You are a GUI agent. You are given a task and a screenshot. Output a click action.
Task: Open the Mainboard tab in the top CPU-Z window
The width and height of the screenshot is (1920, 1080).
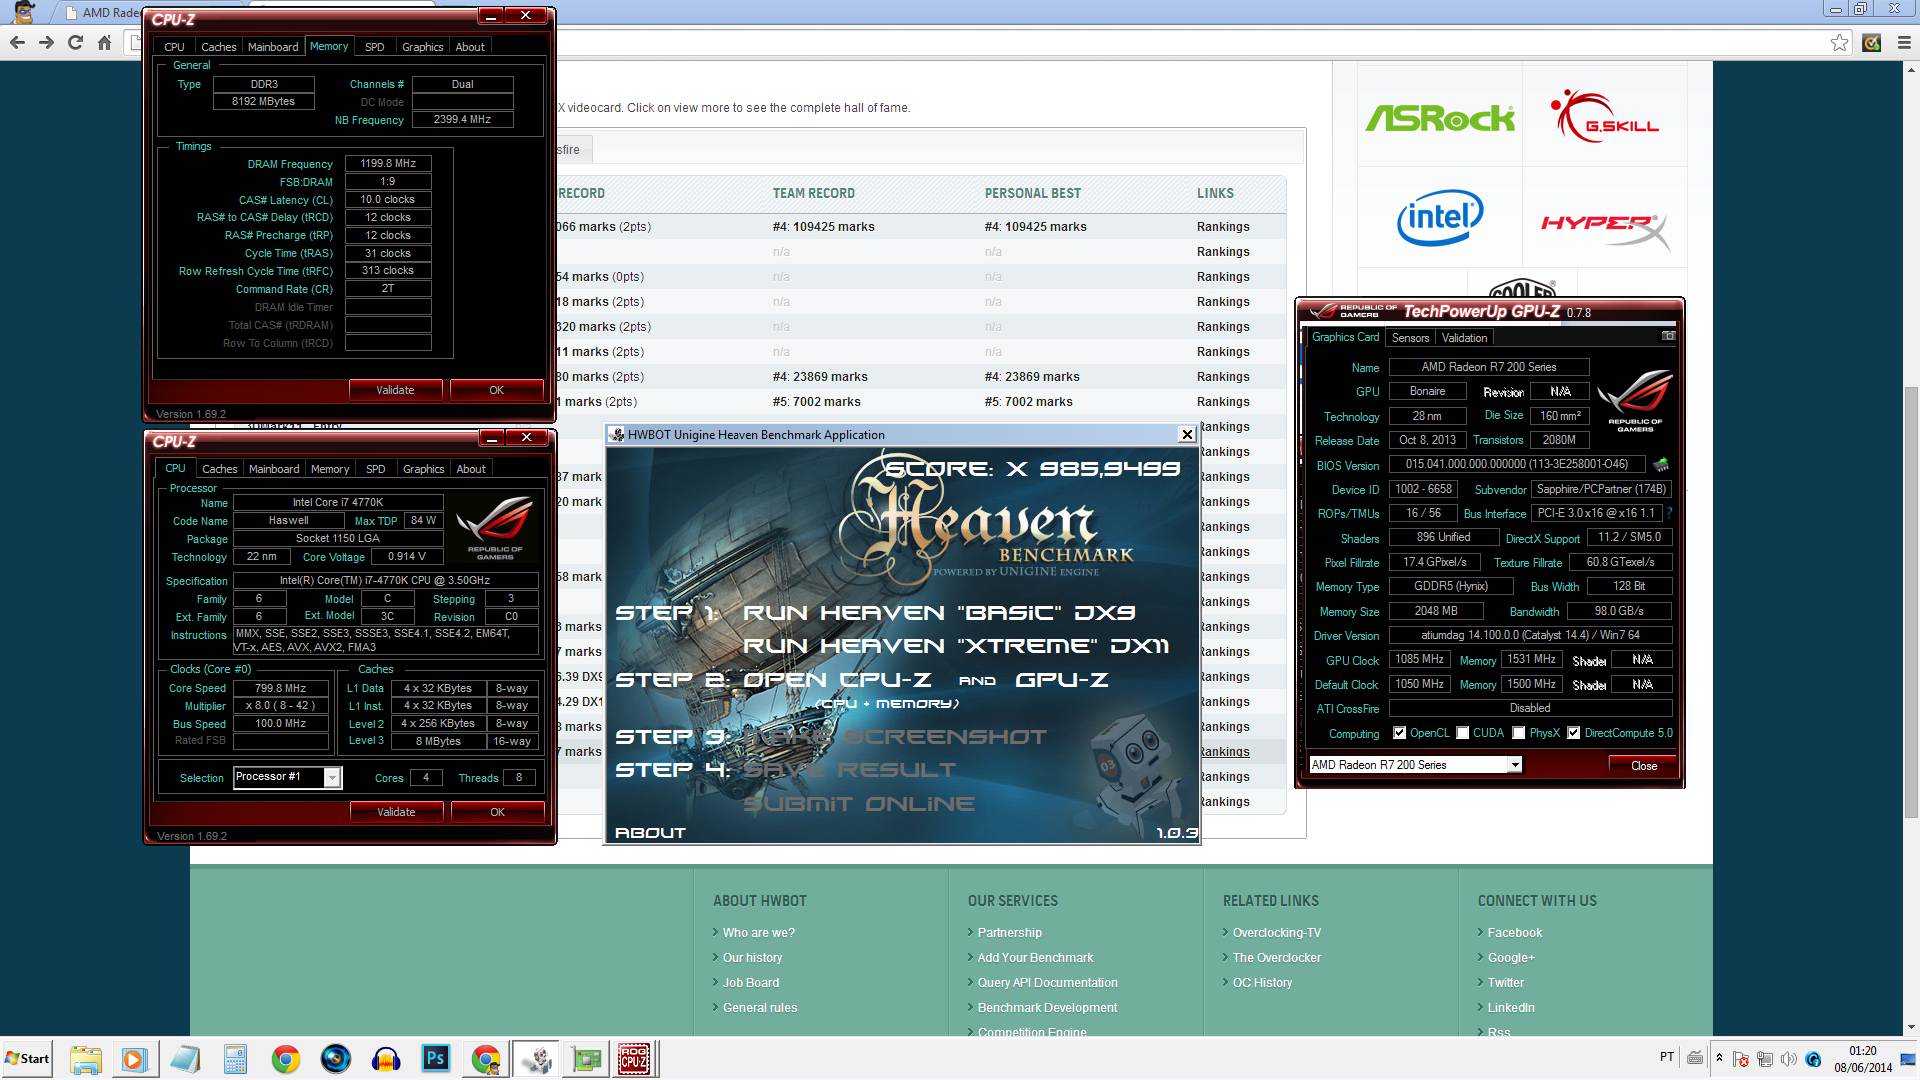pyautogui.click(x=273, y=47)
